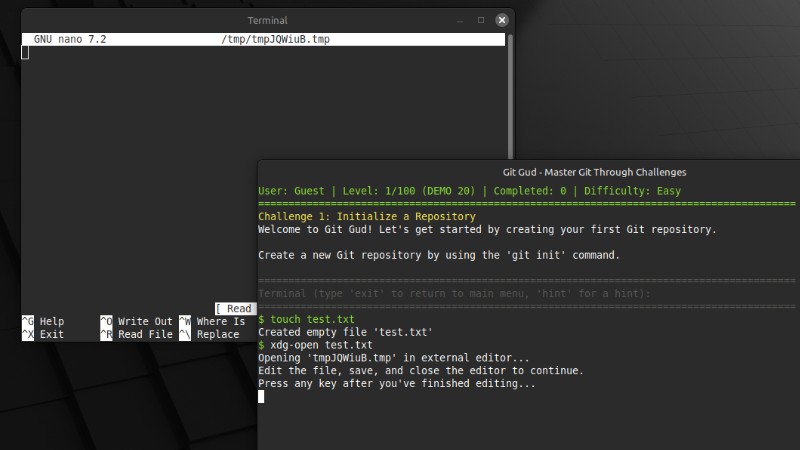This screenshot has height=450, width=800.
Task: Click the 'Created empty file' output line
Action: coord(345,332)
